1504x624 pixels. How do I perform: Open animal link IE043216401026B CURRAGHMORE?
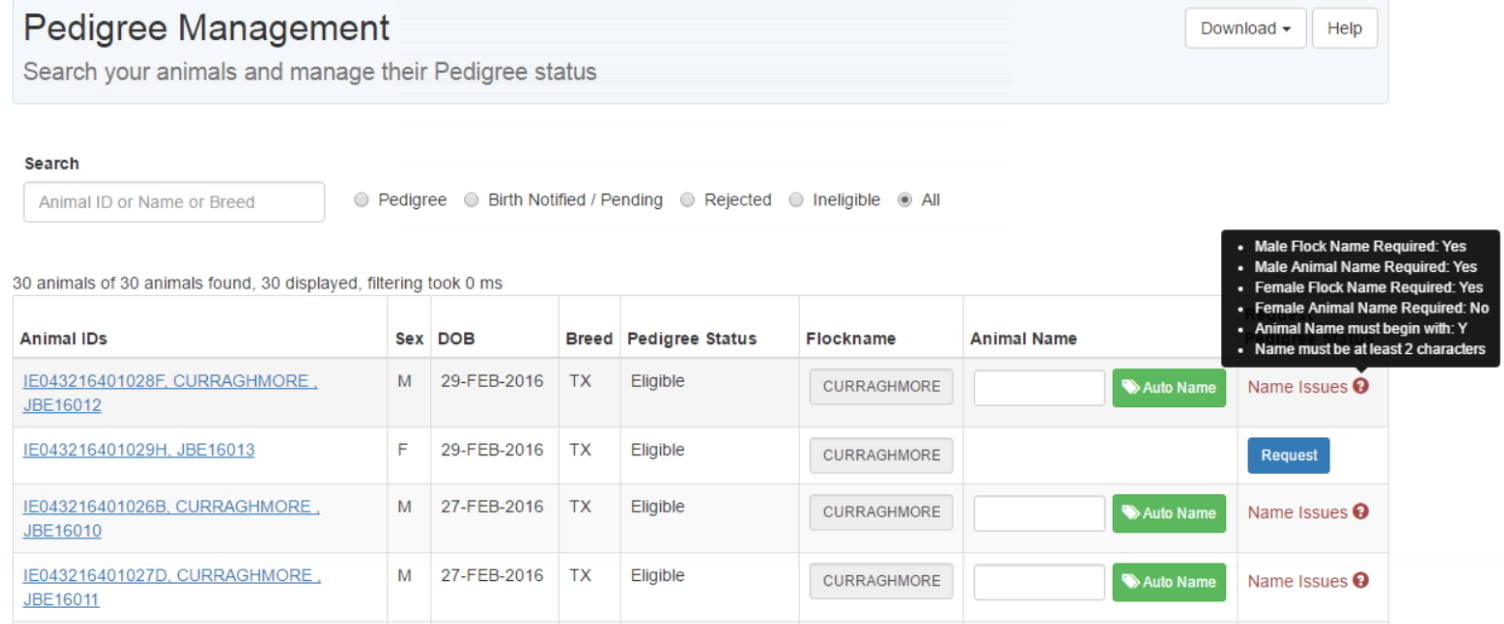click(171, 518)
